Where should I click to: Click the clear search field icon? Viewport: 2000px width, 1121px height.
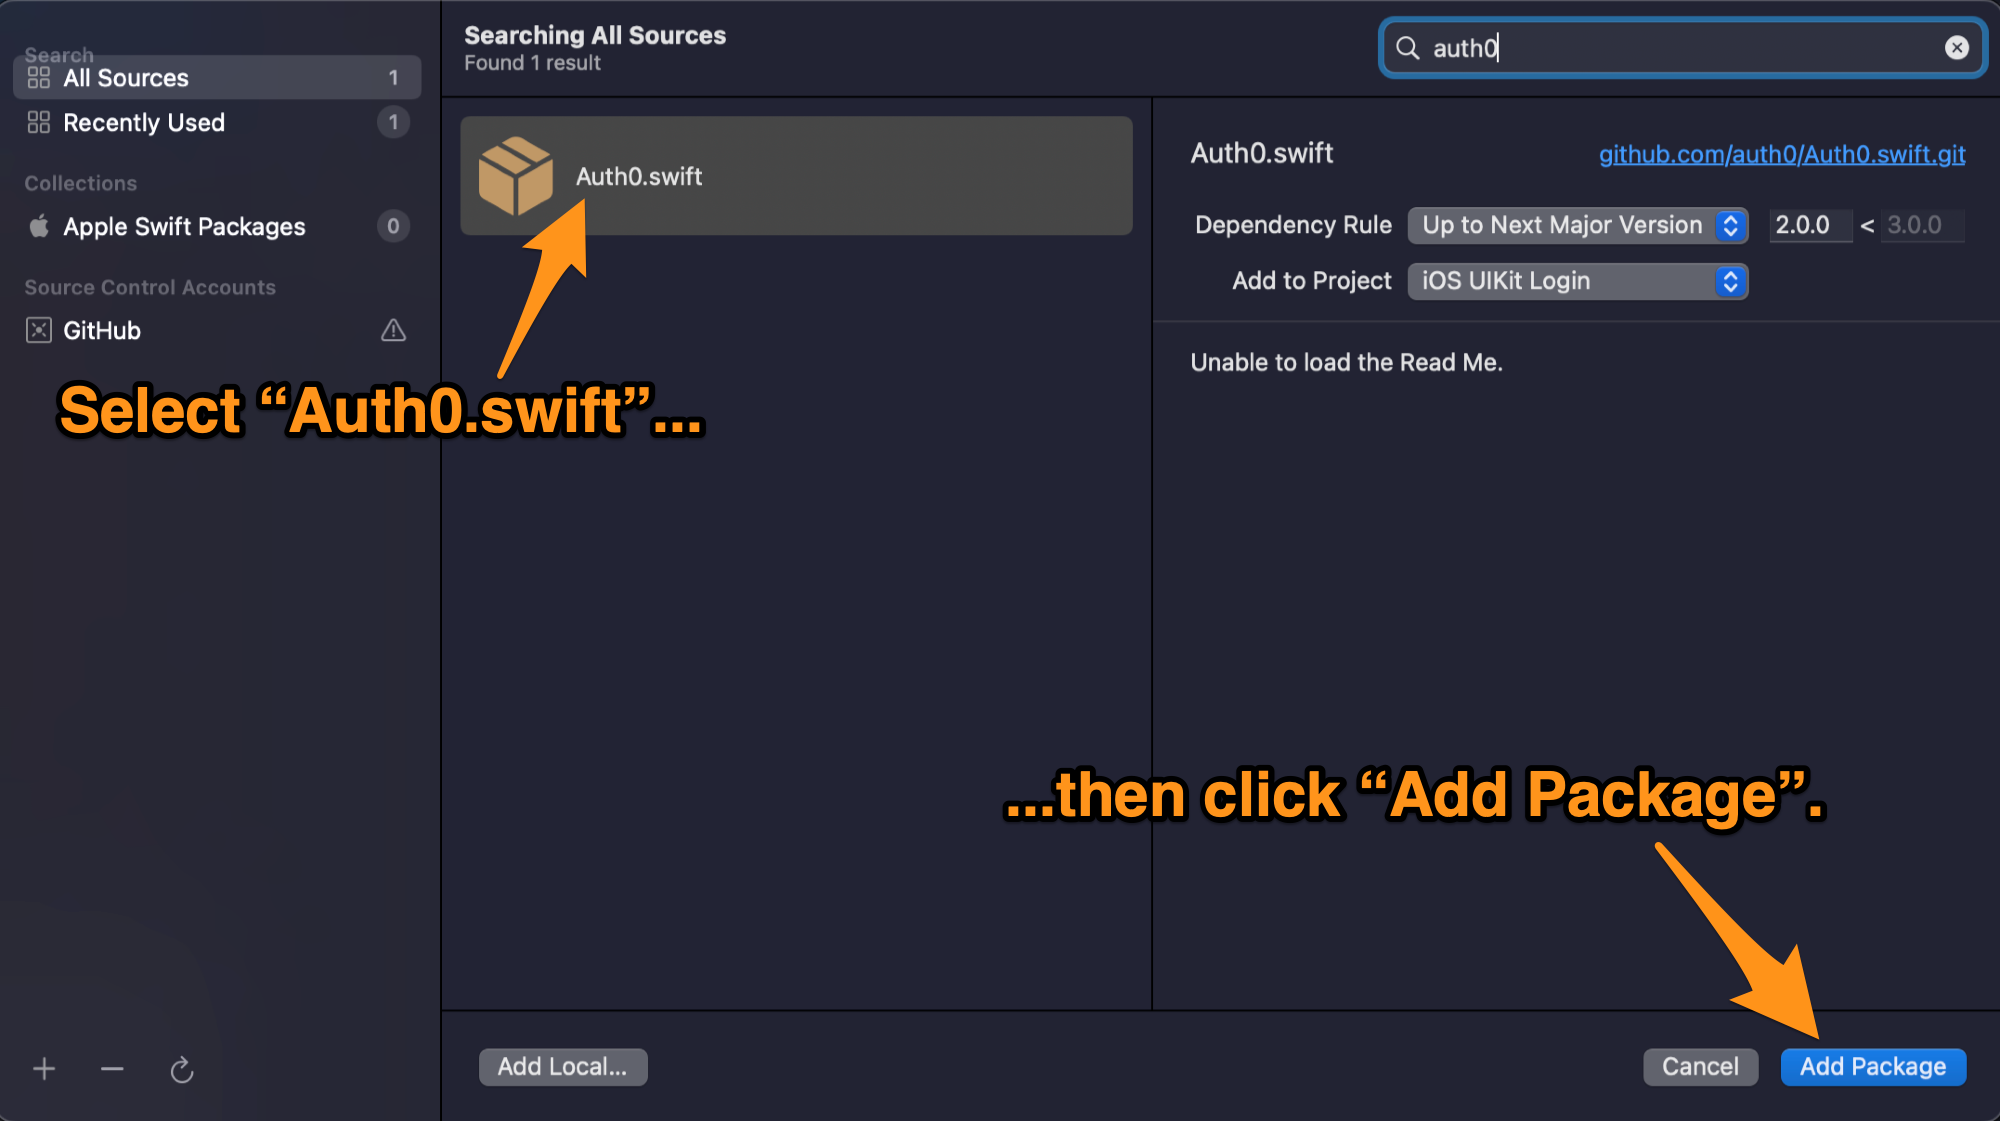(x=1956, y=48)
